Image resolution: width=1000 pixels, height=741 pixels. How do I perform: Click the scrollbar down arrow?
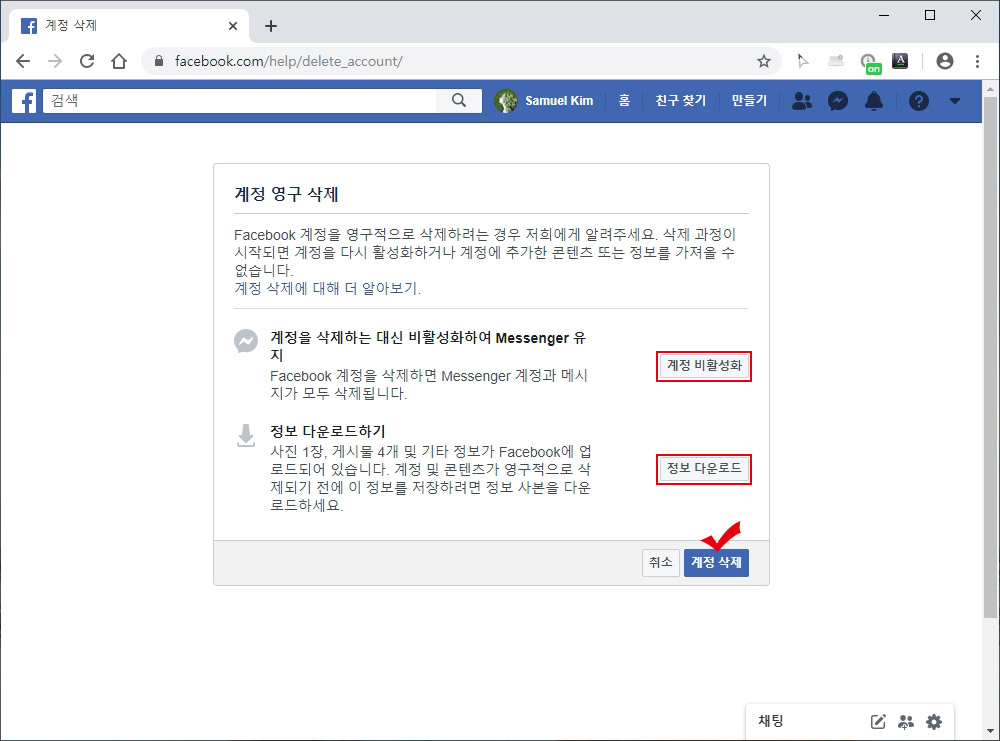point(989,731)
